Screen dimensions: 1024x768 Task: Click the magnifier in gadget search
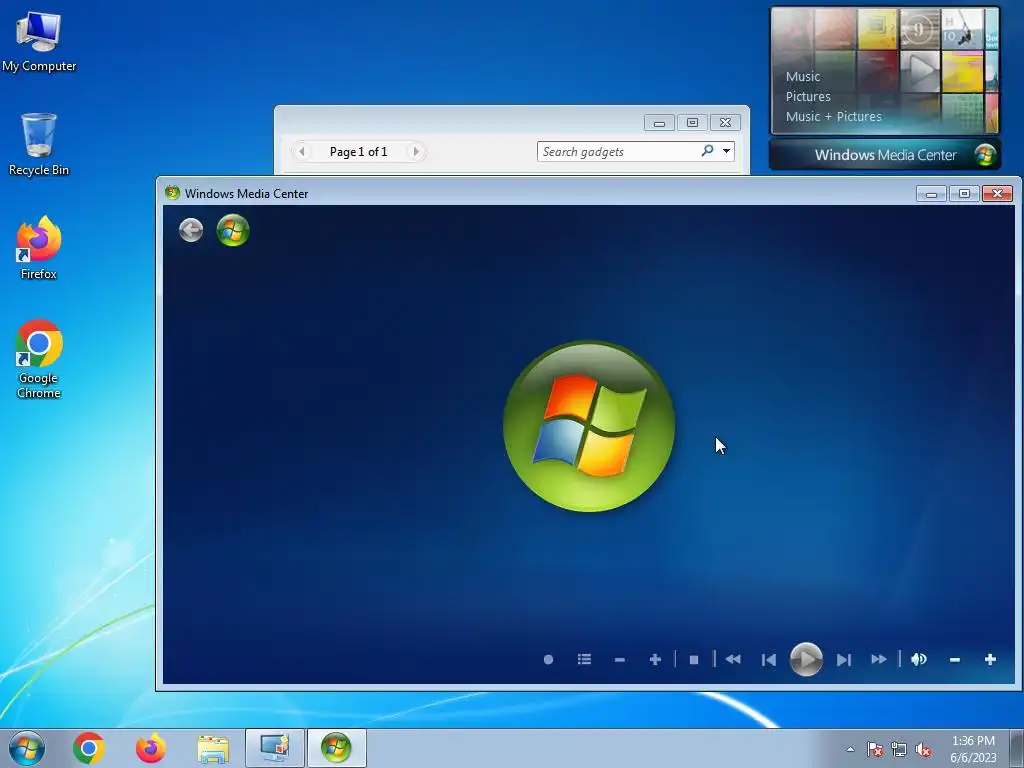(707, 151)
